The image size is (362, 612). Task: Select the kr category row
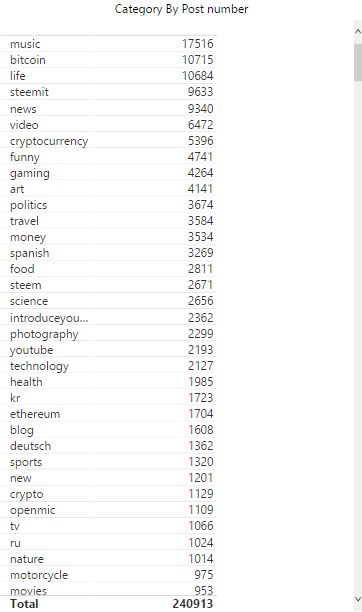pyautogui.click(x=109, y=398)
